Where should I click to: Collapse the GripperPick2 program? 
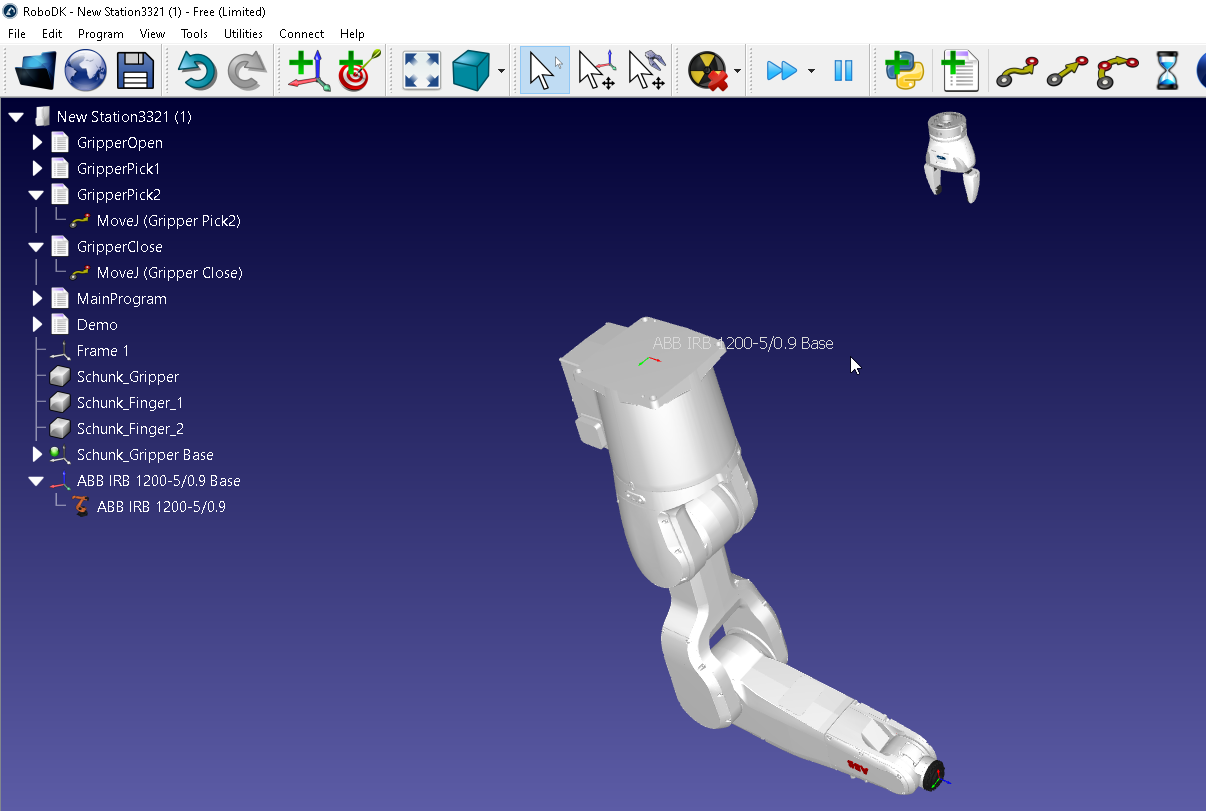[37, 195]
